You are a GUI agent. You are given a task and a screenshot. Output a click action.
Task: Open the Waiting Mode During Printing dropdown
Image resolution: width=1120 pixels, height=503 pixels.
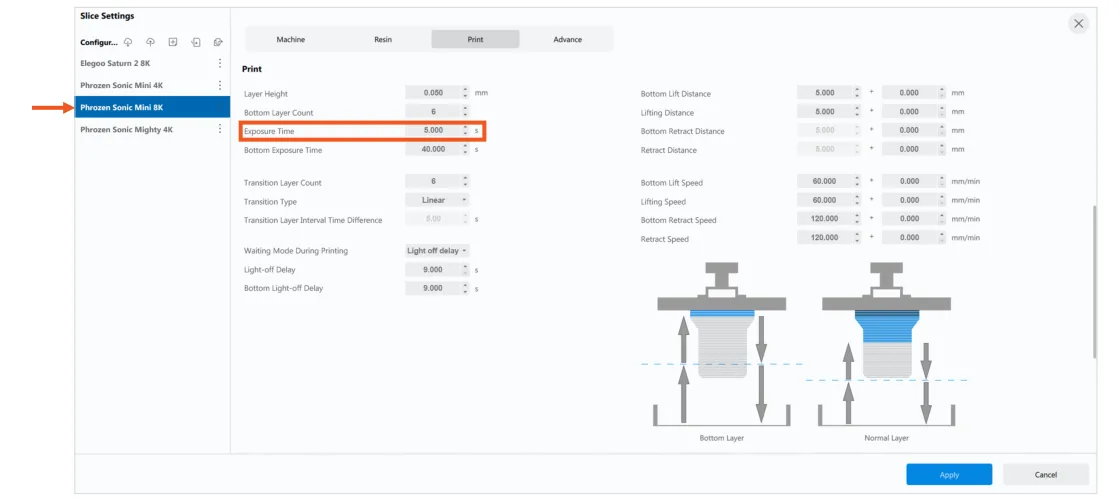pos(438,250)
